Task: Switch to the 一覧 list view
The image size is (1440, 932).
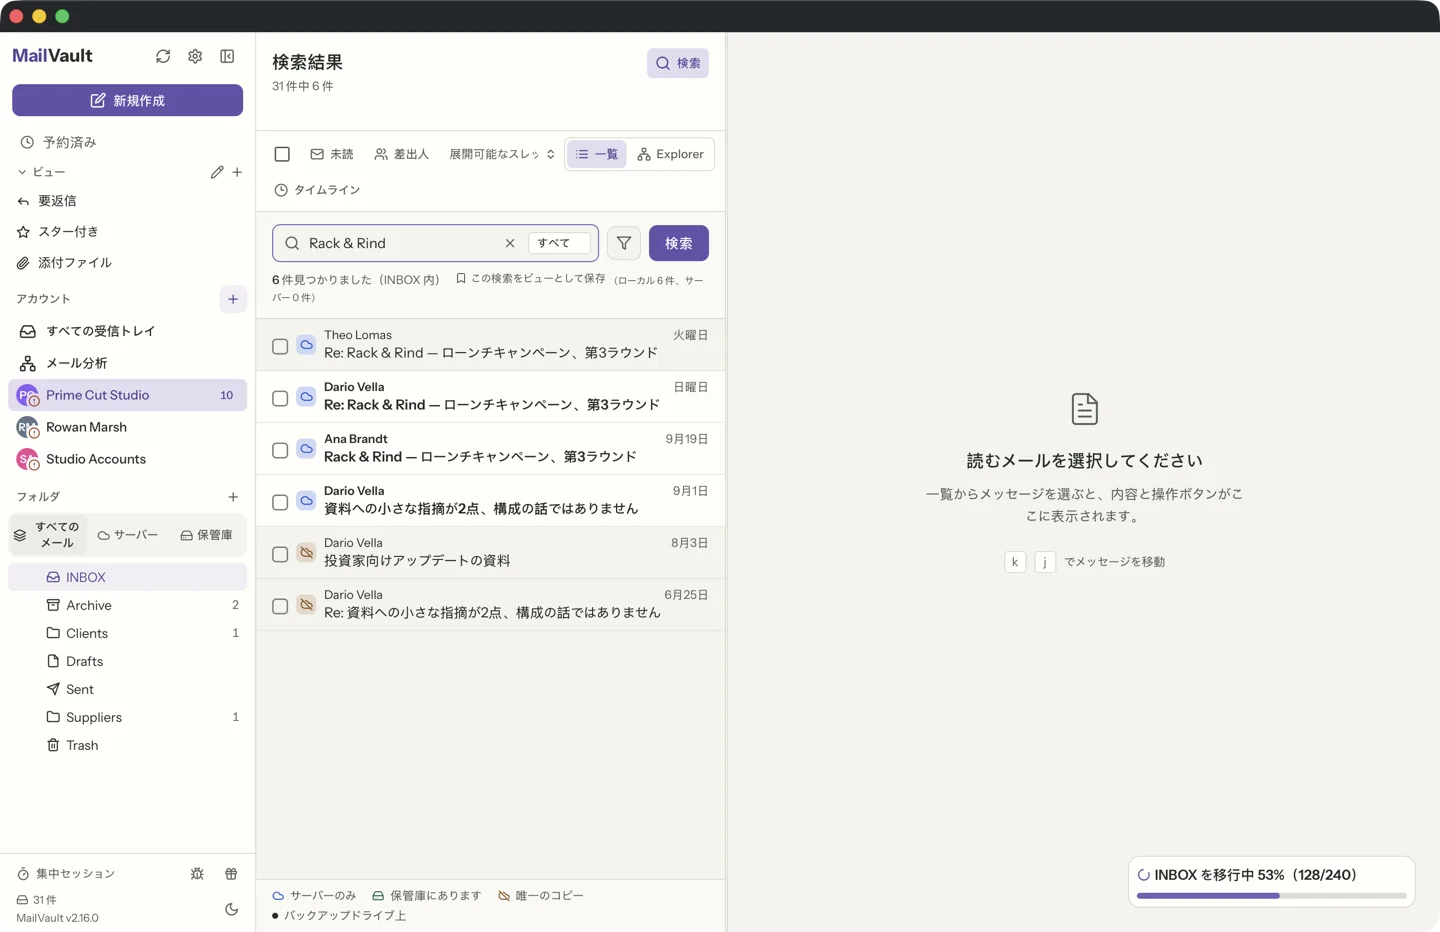Action: (x=597, y=154)
